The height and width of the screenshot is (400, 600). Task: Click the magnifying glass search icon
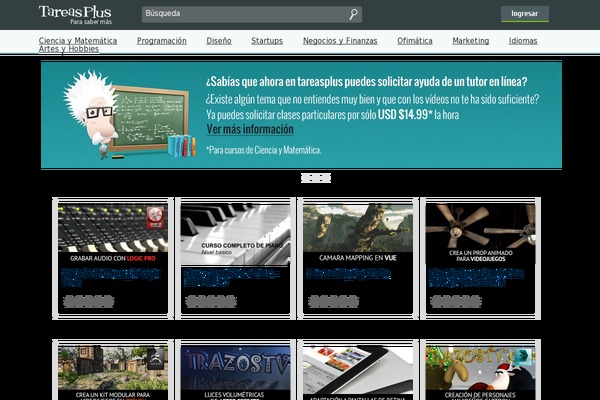pyautogui.click(x=354, y=14)
